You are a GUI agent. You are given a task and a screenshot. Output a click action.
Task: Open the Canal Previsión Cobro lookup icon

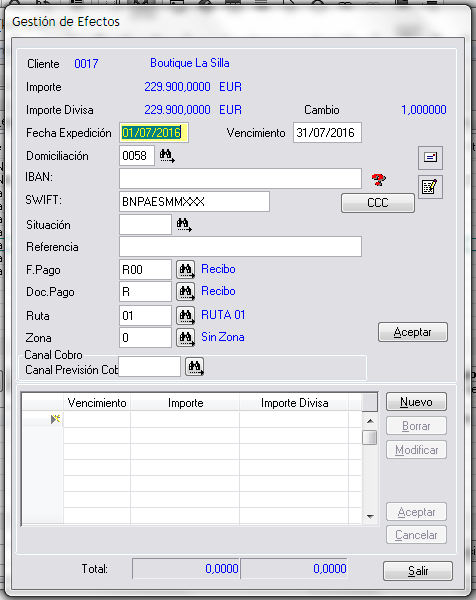[195, 367]
